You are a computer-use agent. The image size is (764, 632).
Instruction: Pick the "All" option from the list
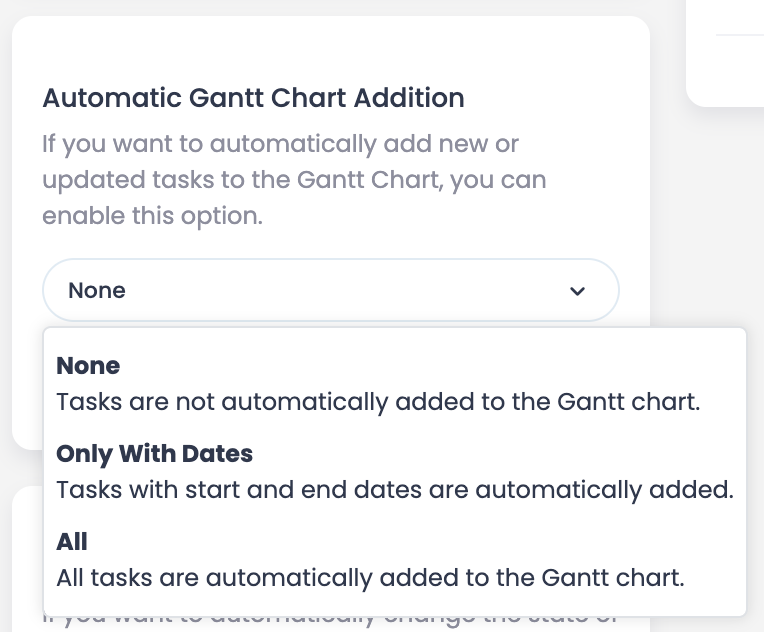coord(72,542)
